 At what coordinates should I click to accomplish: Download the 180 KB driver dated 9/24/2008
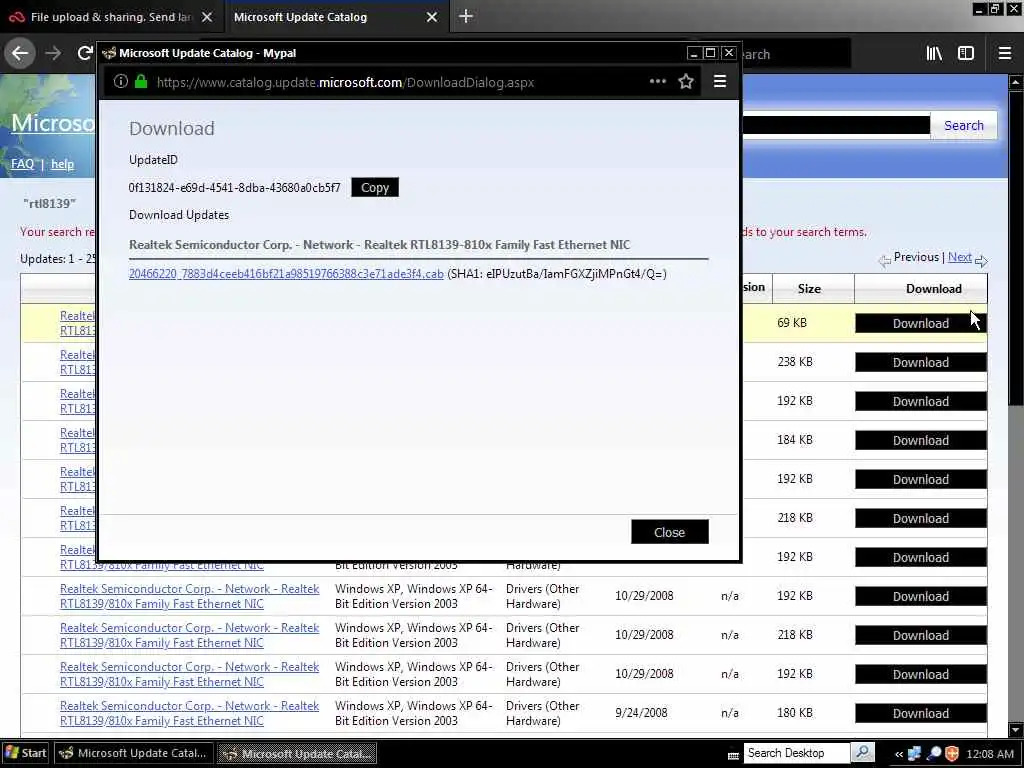[921, 714]
